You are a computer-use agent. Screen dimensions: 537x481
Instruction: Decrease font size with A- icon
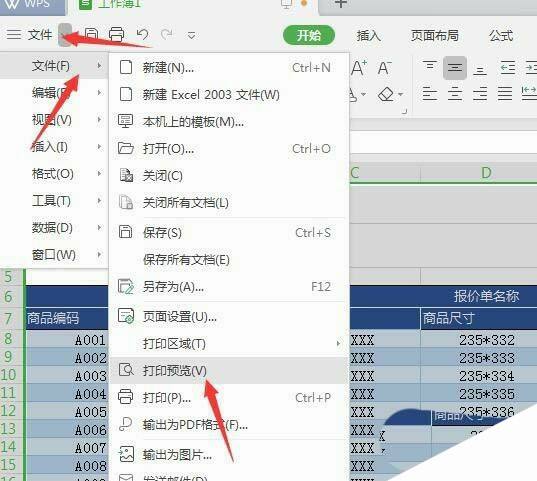click(x=384, y=67)
